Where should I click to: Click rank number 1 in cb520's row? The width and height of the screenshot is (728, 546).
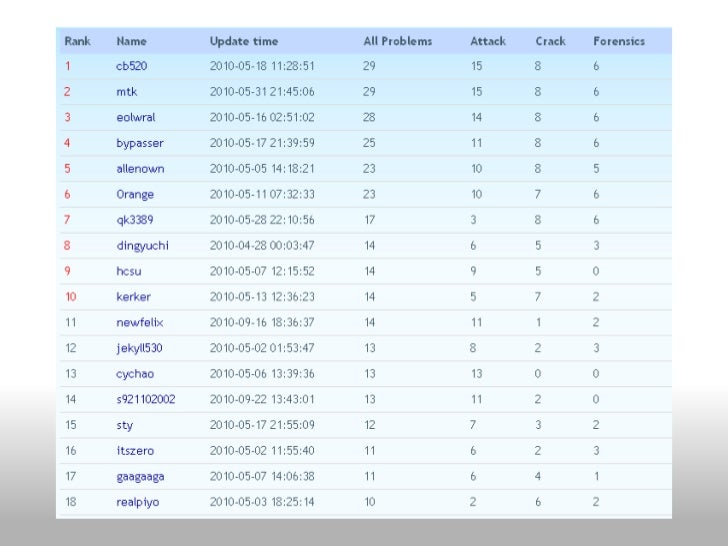(68, 66)
